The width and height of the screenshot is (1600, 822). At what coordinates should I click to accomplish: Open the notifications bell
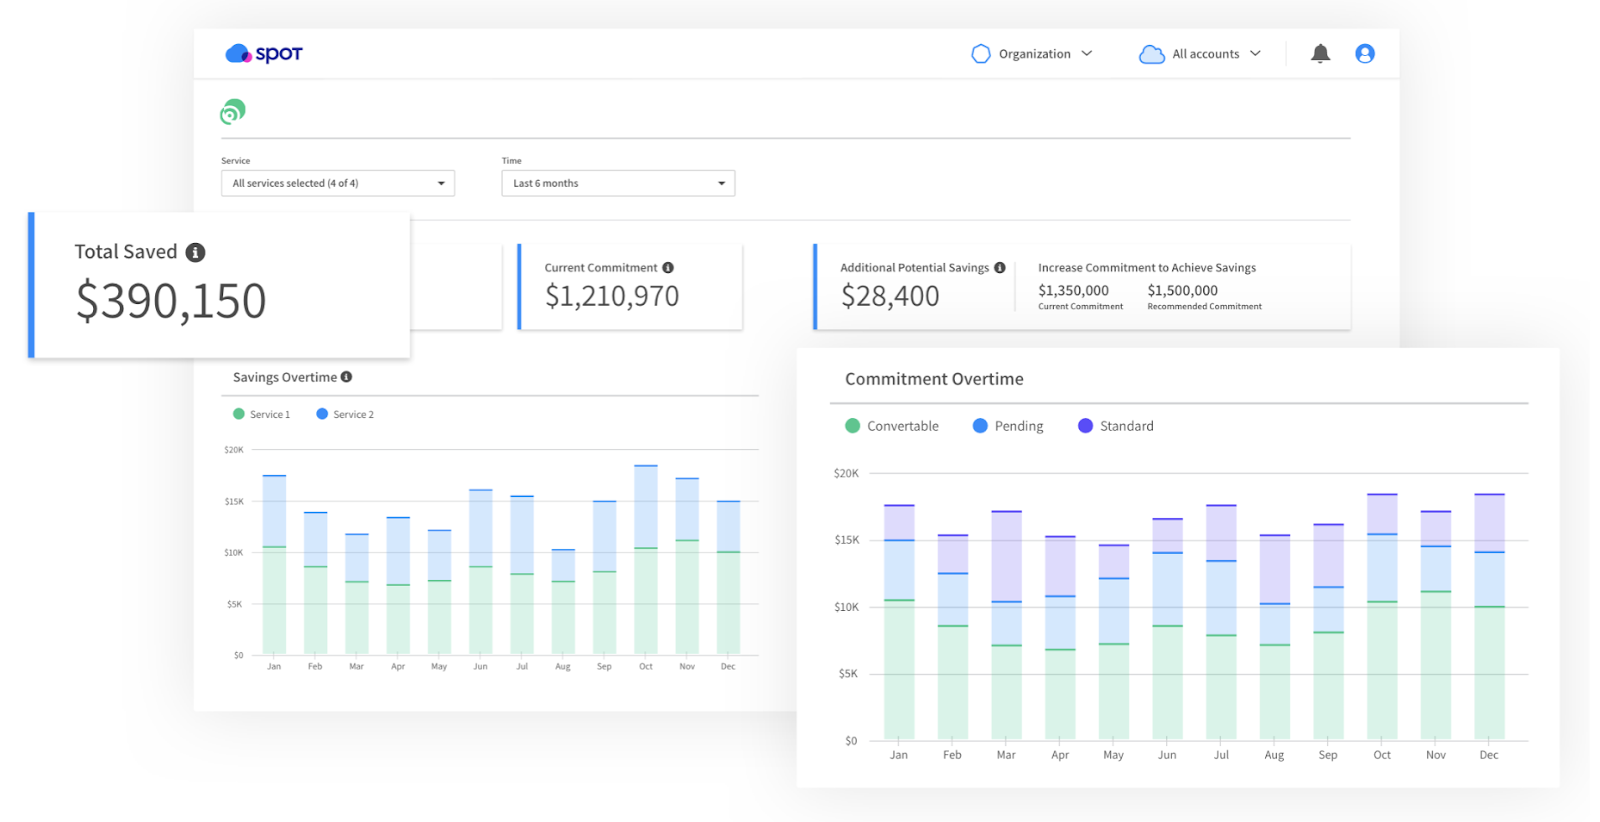tap(1320, 54)
